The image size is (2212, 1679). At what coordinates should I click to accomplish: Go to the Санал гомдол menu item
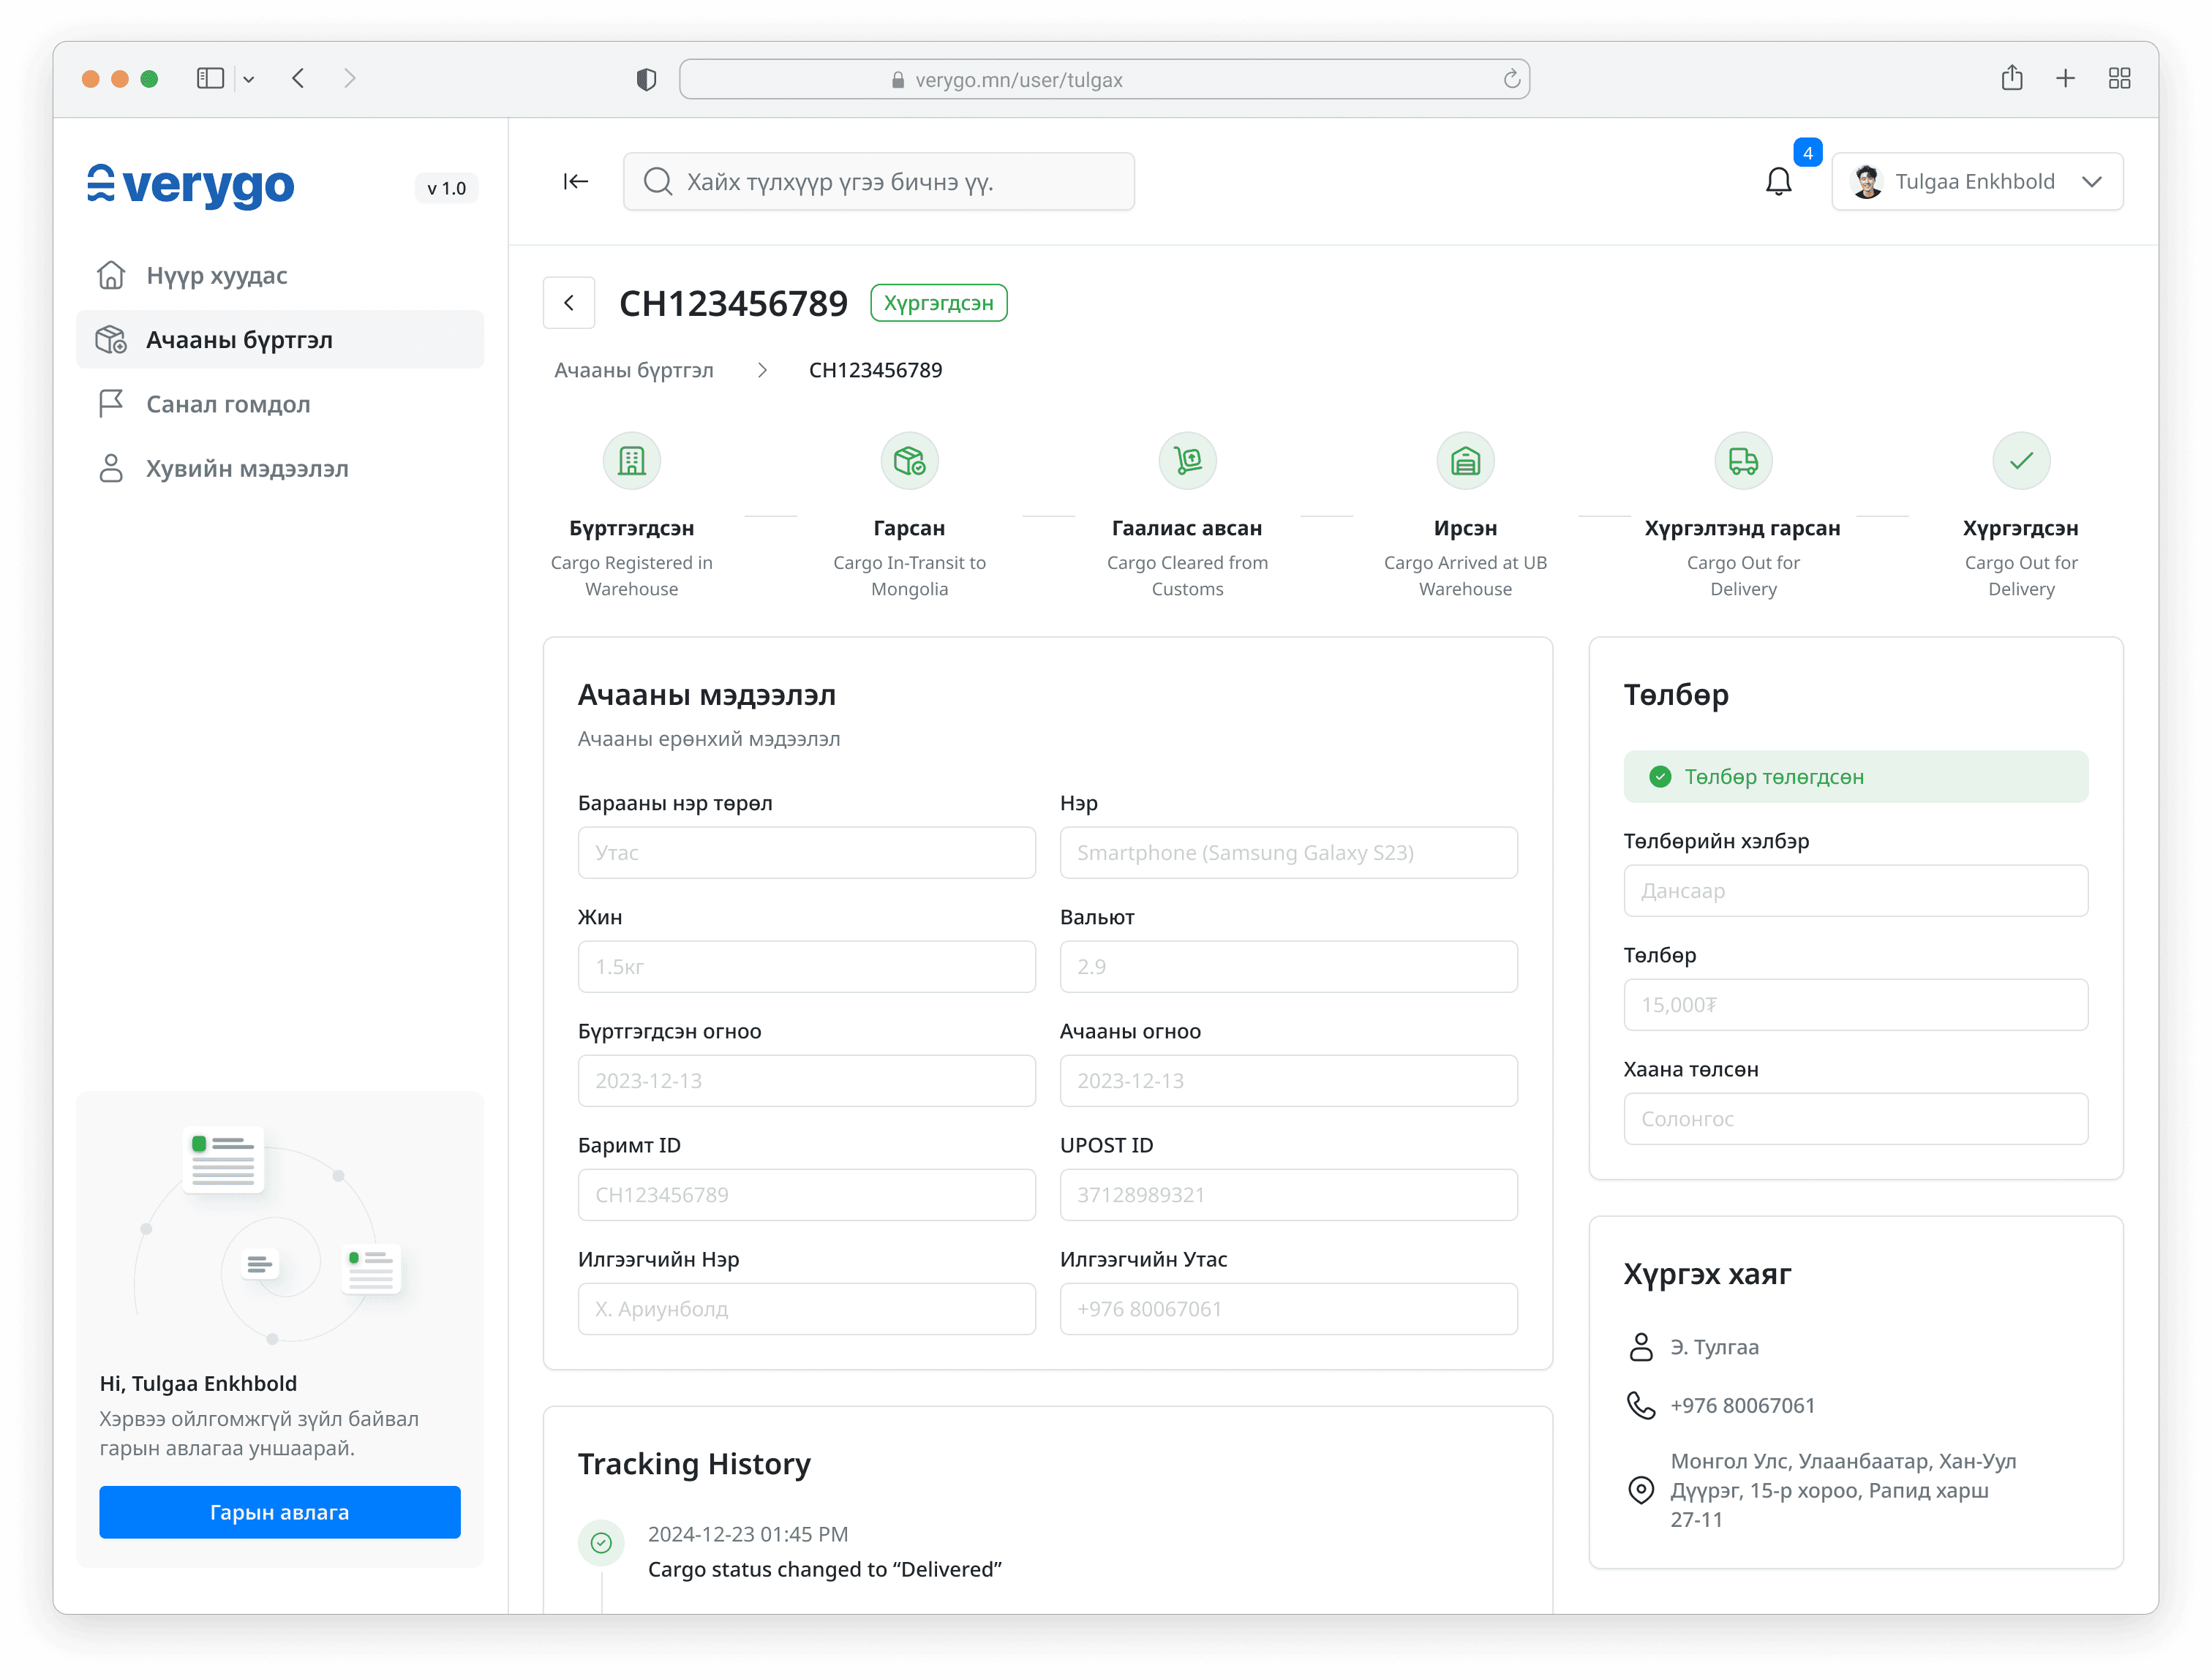click(228, 404)
